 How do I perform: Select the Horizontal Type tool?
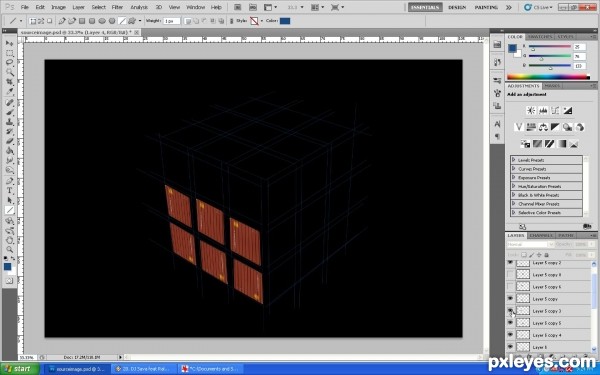tap(10, 191)
